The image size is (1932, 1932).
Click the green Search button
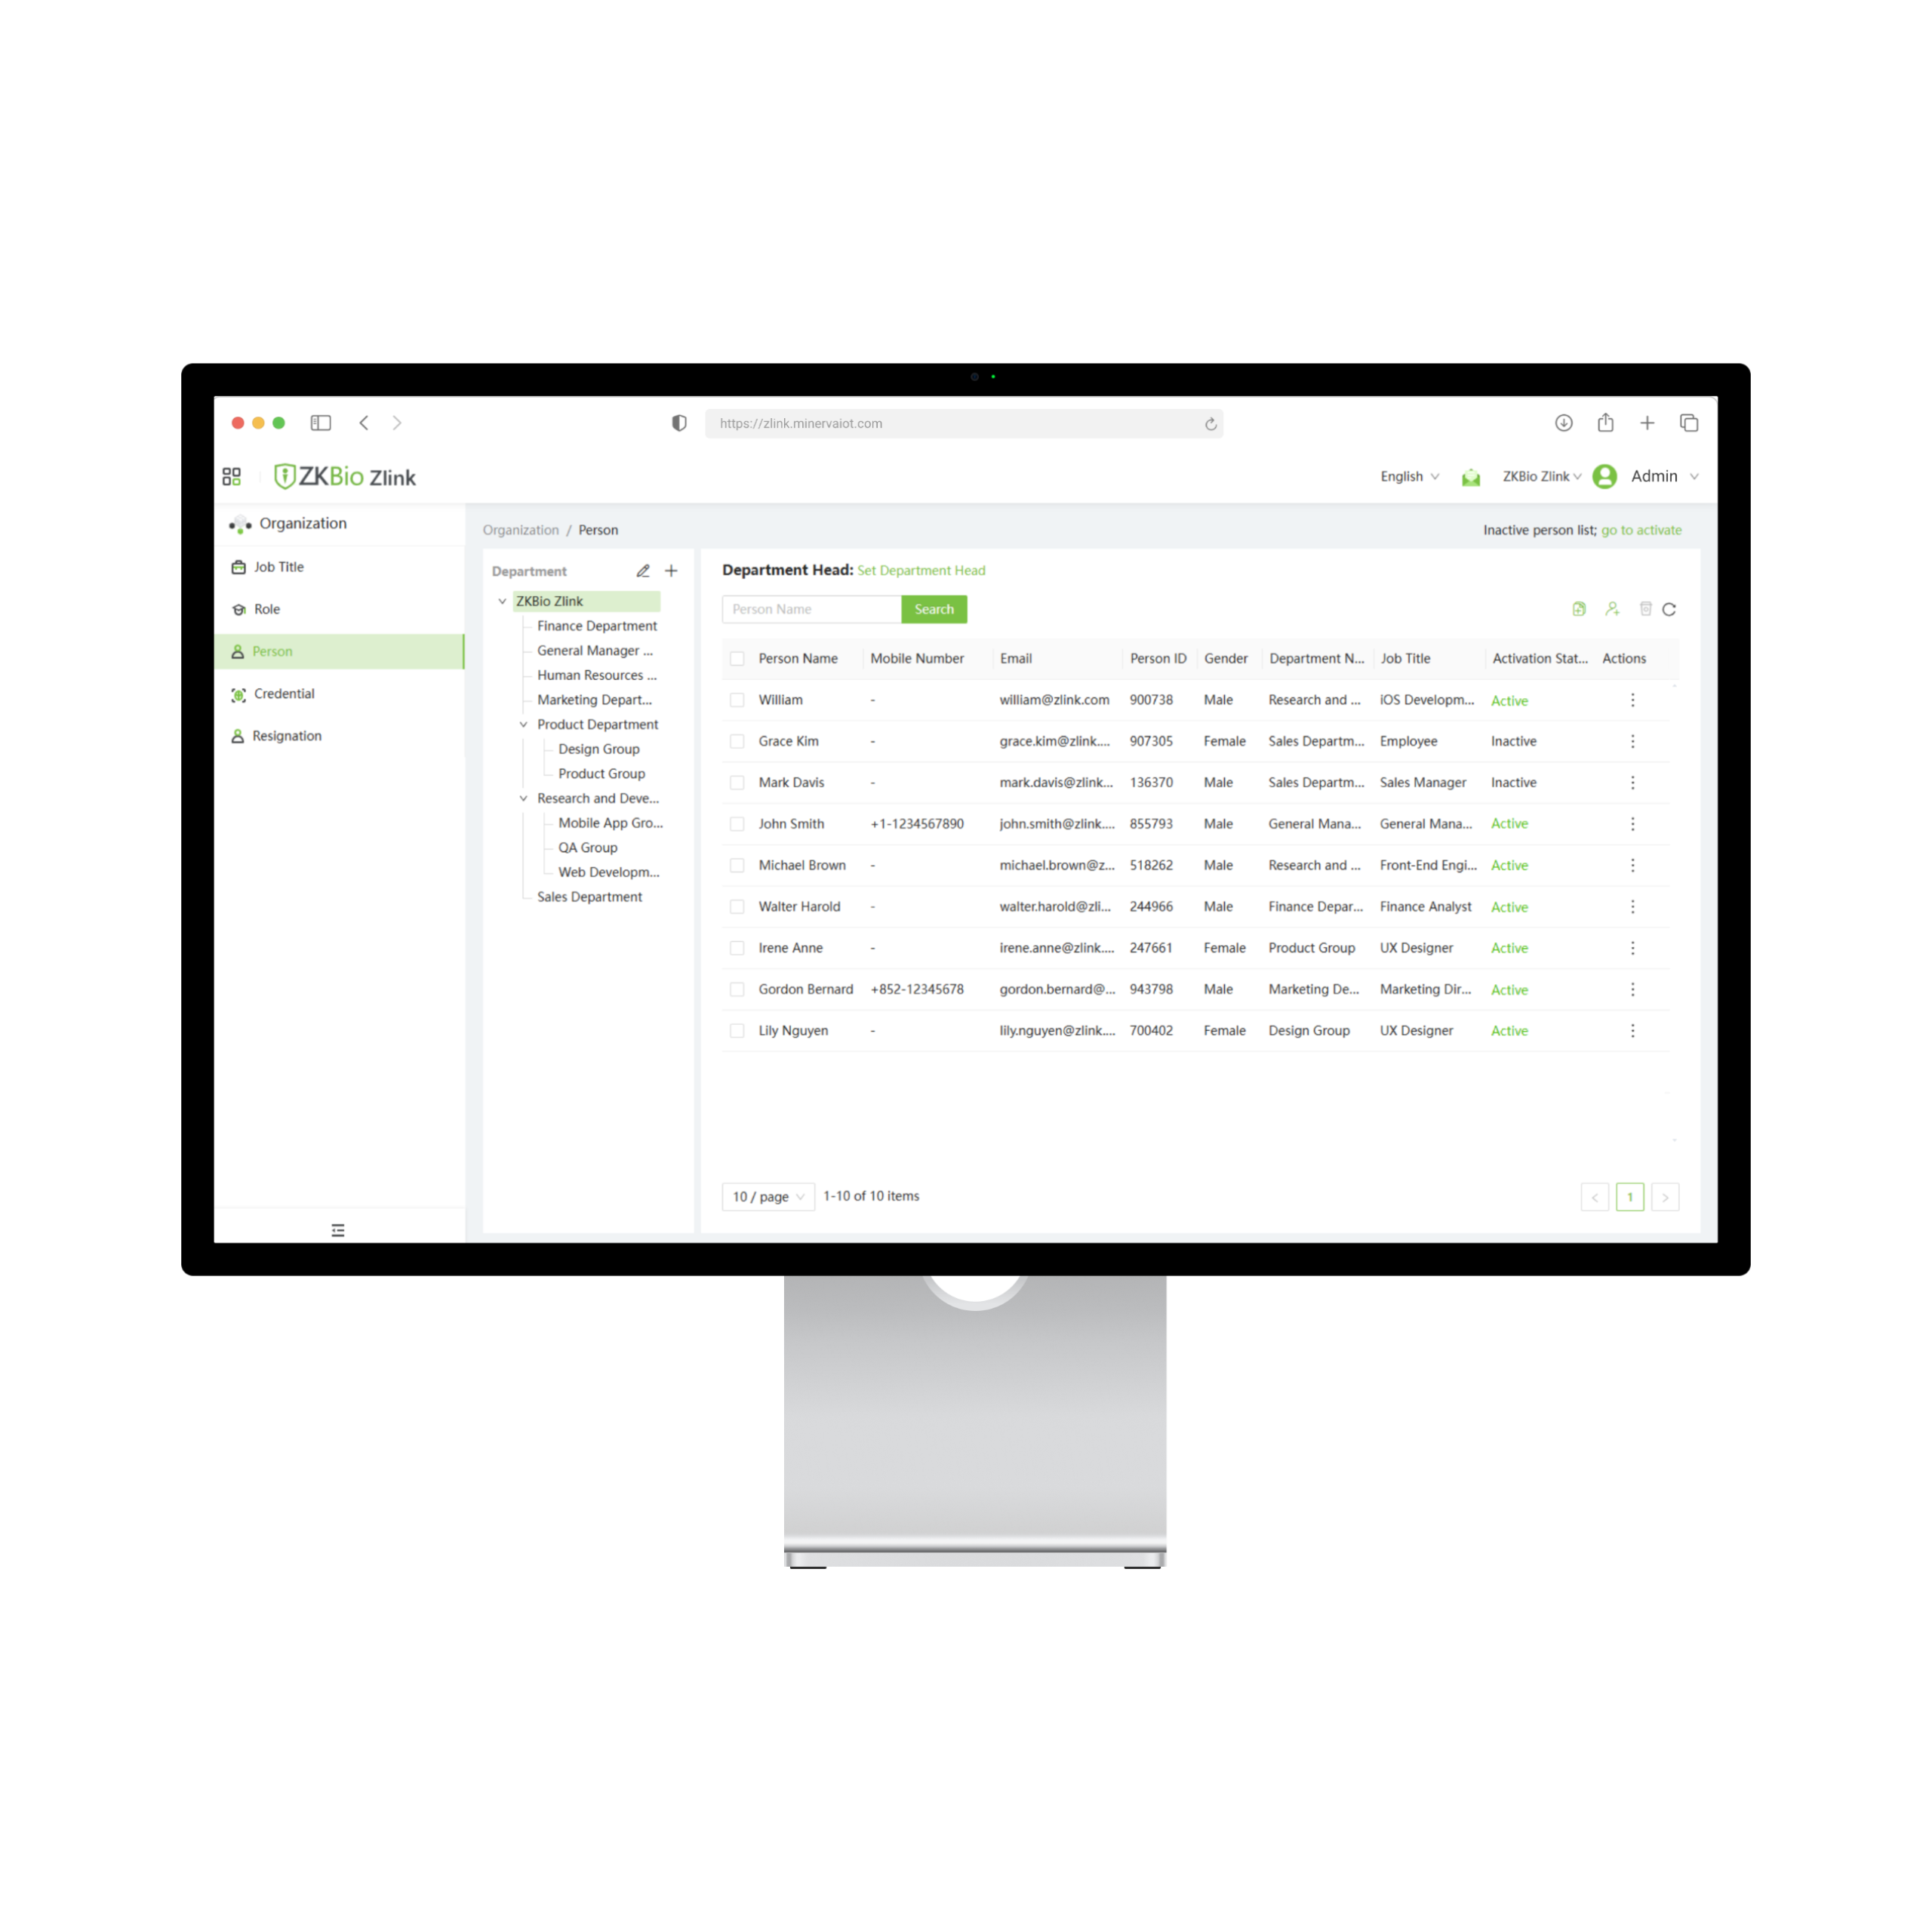933,609
